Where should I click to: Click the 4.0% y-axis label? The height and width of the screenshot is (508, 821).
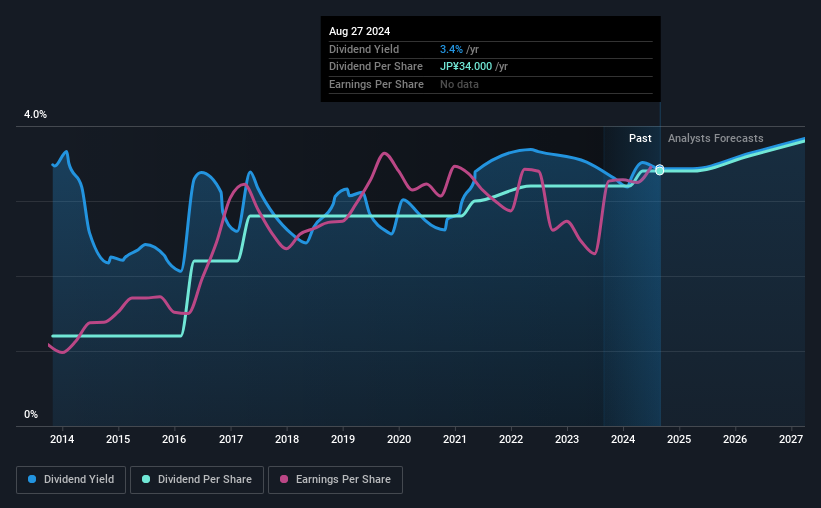pos(35,114)
